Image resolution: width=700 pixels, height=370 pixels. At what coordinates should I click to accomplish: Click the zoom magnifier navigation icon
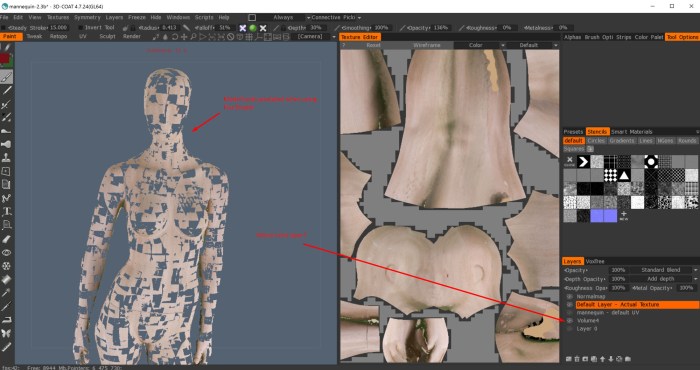click(193, 37)
